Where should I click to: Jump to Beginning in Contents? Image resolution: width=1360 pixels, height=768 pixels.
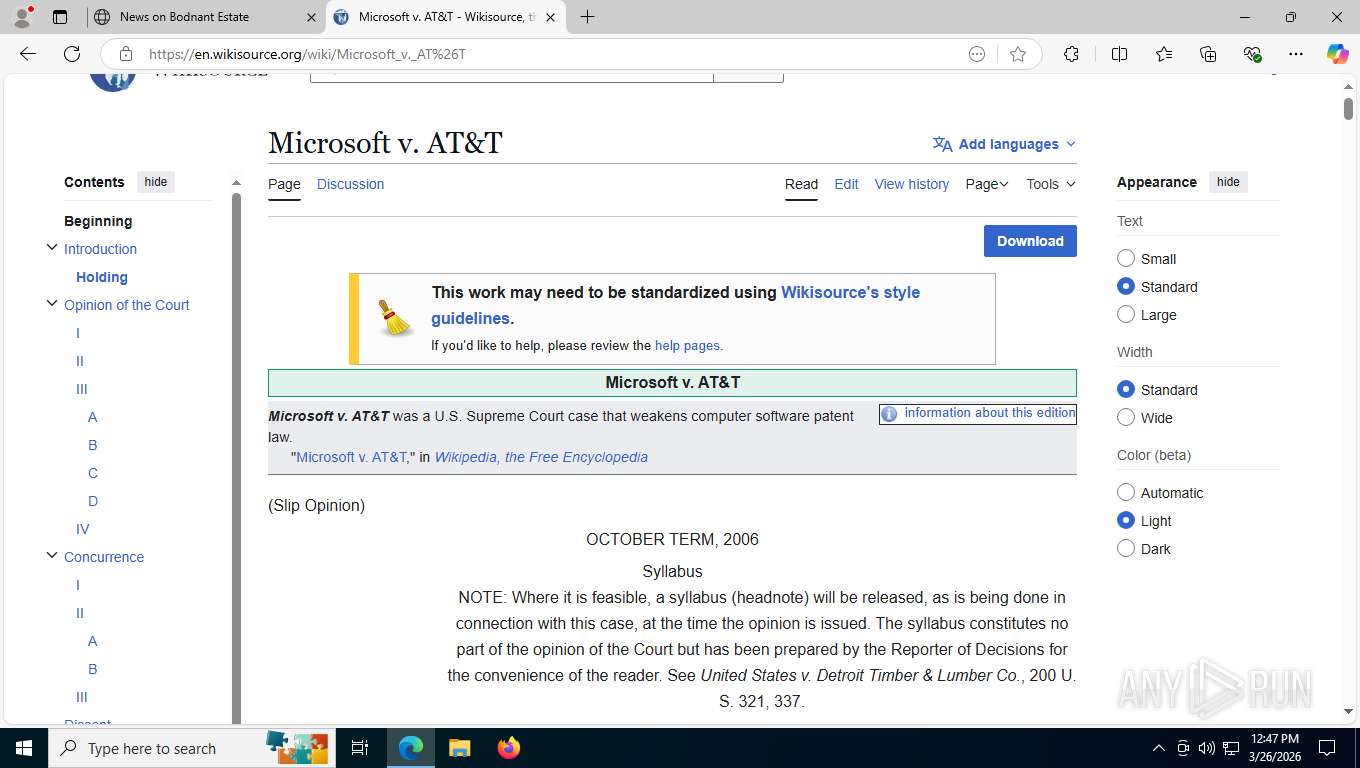[x=98, y=221]
